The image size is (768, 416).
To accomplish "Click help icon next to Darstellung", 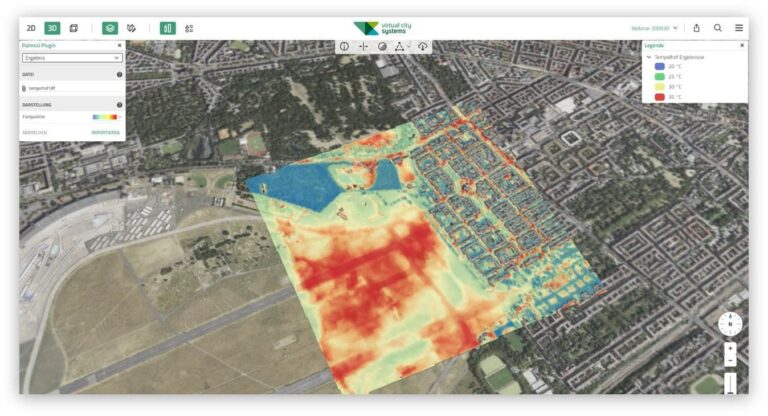I will [120, 105].
